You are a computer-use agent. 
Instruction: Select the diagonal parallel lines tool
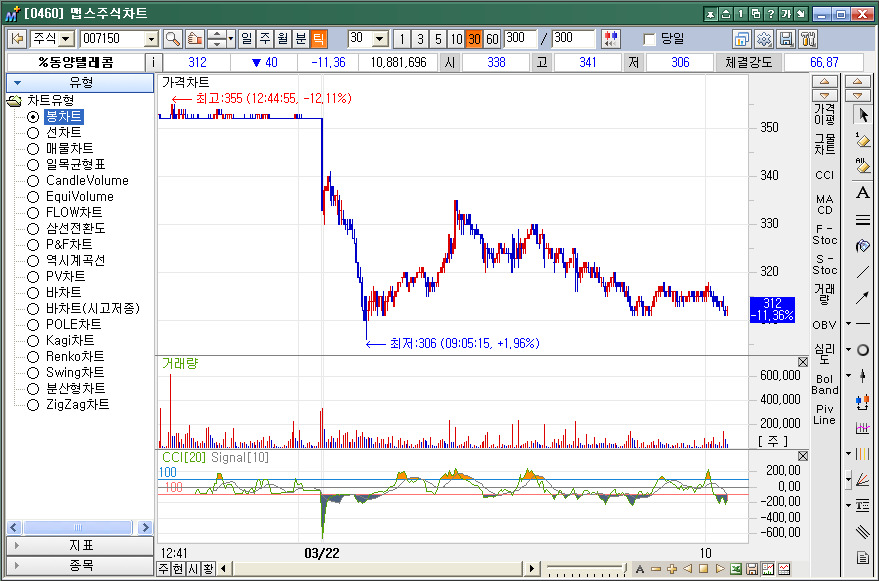point(863,531)
